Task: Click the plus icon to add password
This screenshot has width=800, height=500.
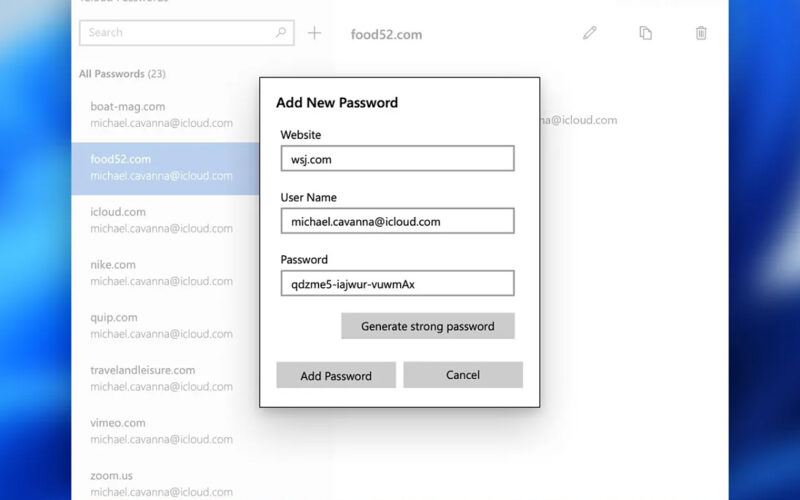Action: pyautogui.click(x=315, y=33)
